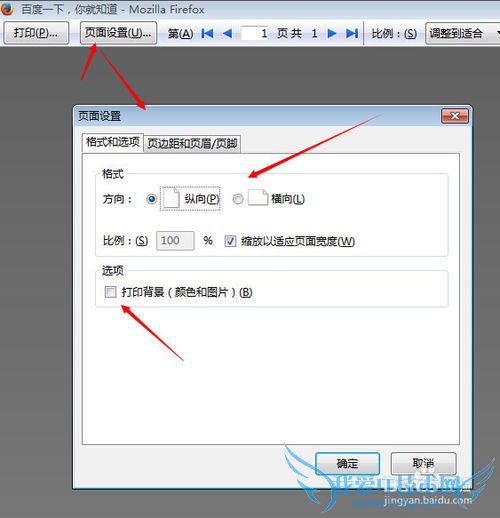
Task: Open the 调整到适合 scale dropdown
Action: tap(463, 33)
